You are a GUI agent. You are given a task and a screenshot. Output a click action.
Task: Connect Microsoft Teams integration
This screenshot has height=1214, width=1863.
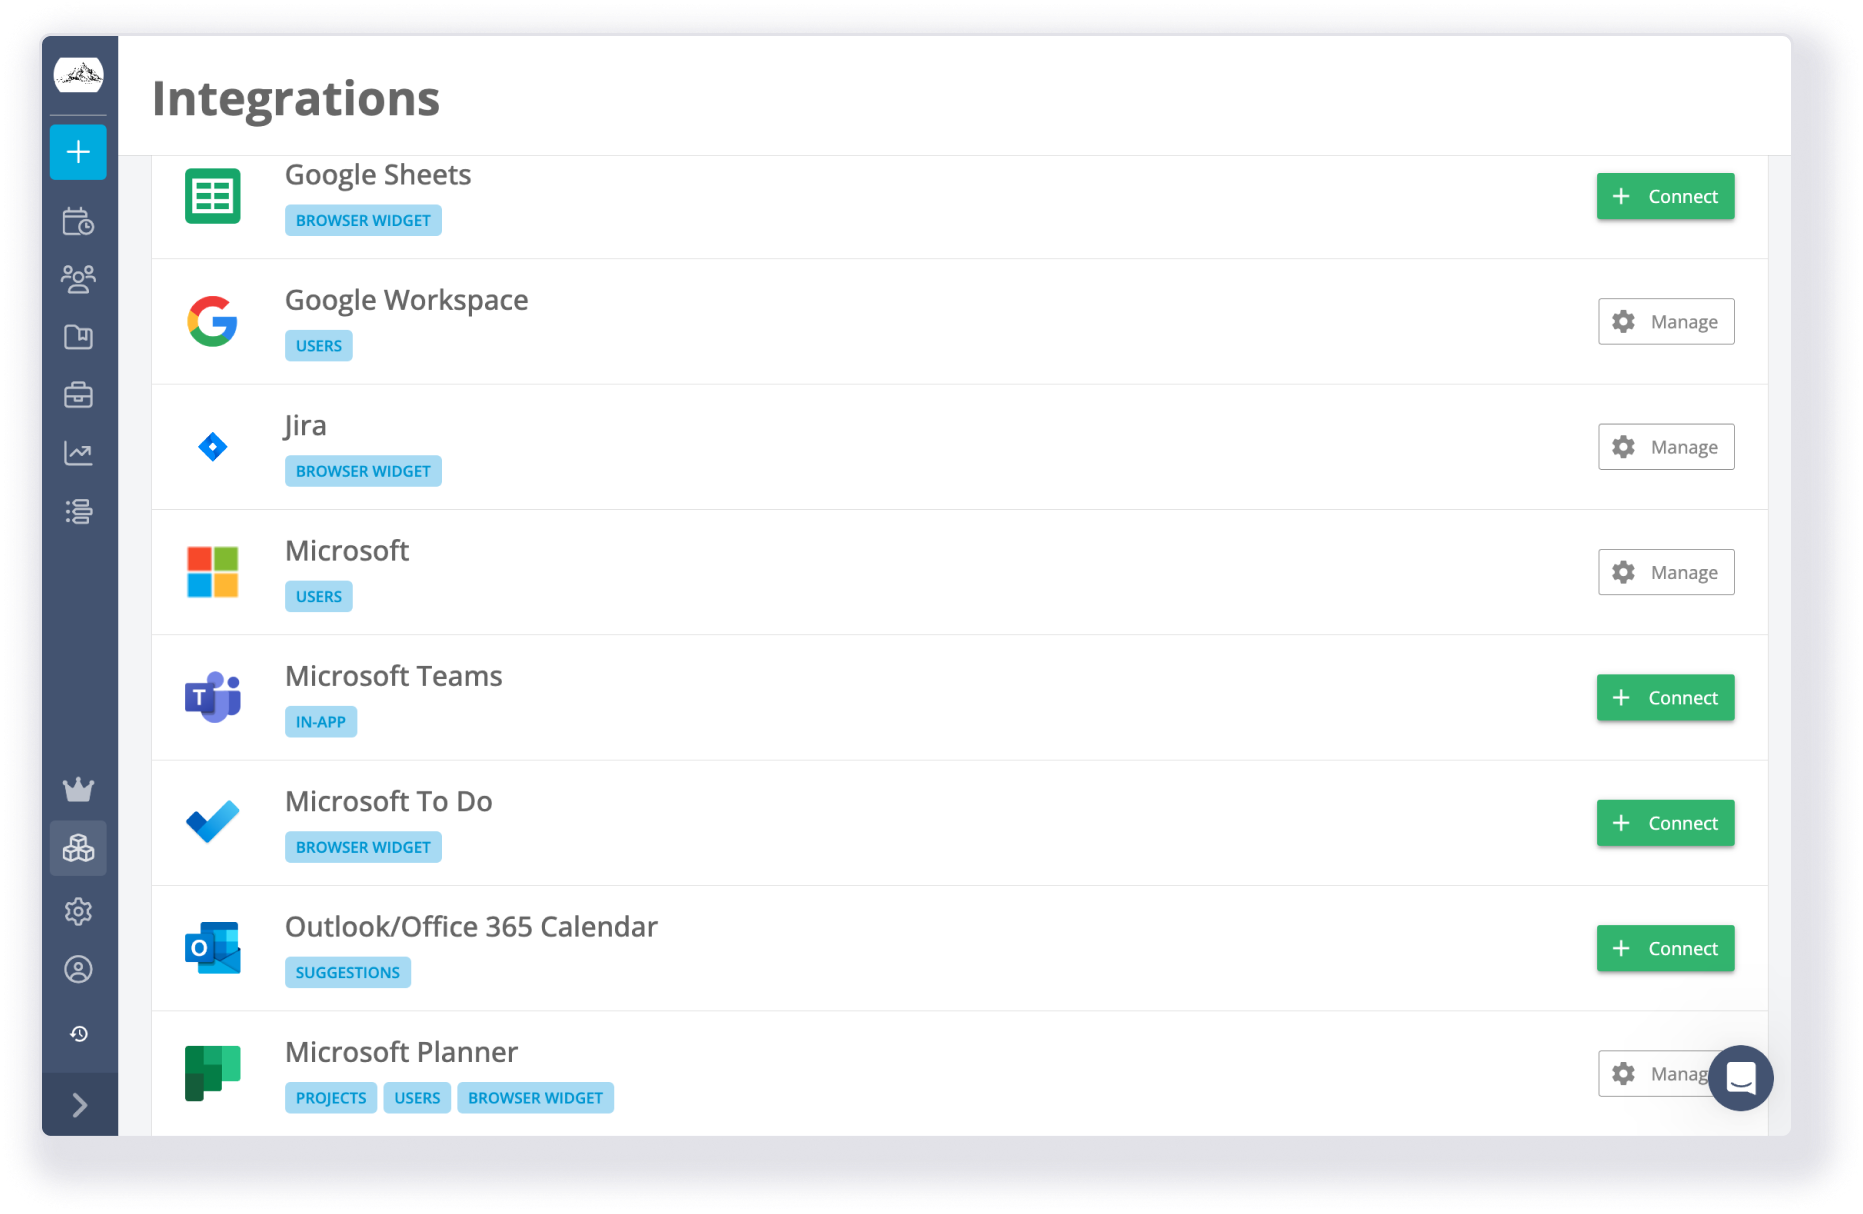pyautogui.click(x=1665, y=698)
